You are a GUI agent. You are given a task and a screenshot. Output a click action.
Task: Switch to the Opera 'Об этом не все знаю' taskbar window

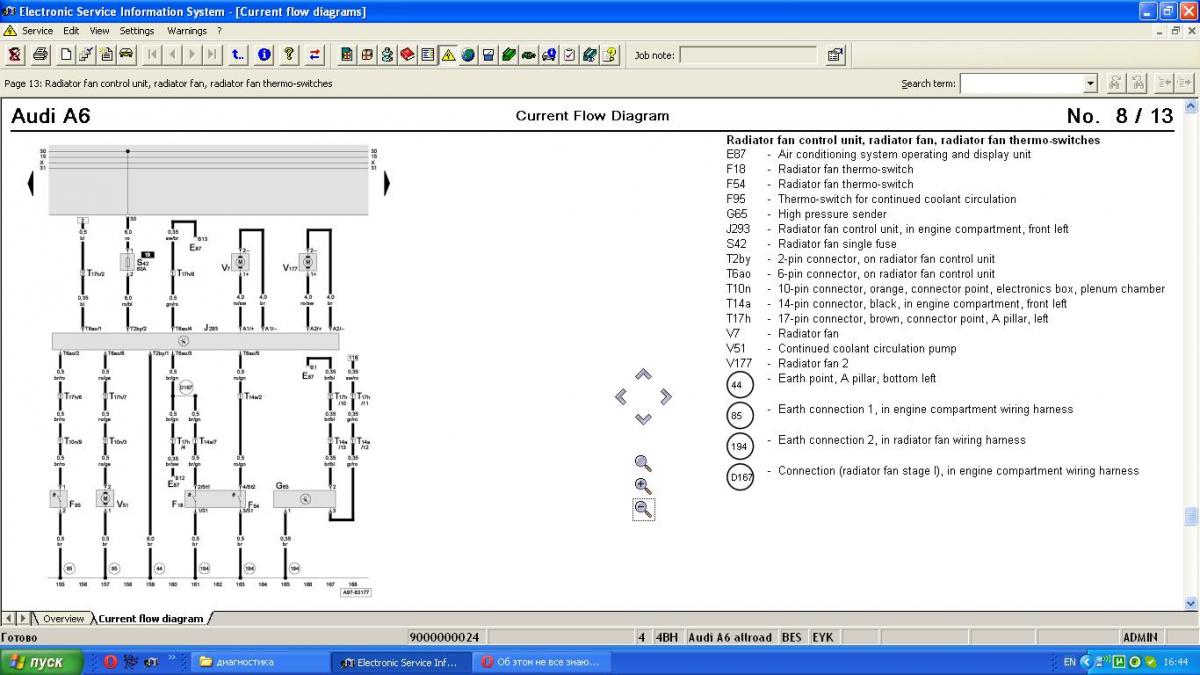[541, 662]
